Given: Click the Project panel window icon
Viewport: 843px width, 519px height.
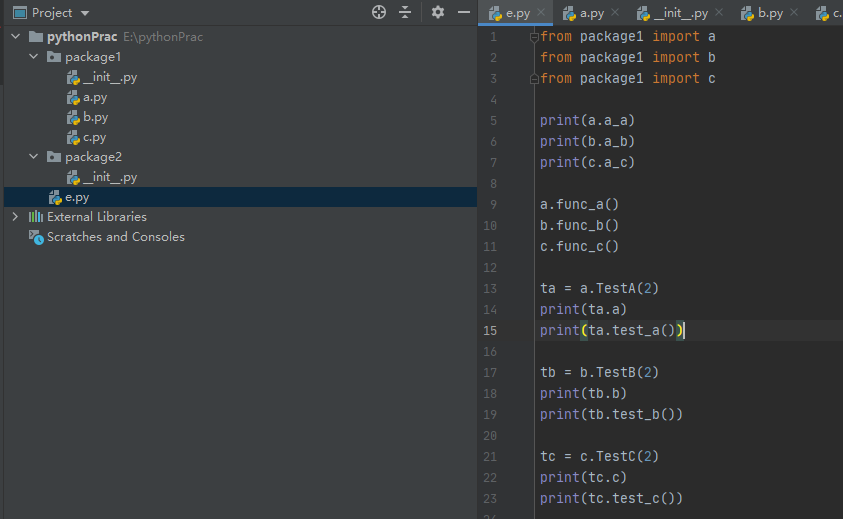Looking at the screenshot, I should [x=20, y=12].
